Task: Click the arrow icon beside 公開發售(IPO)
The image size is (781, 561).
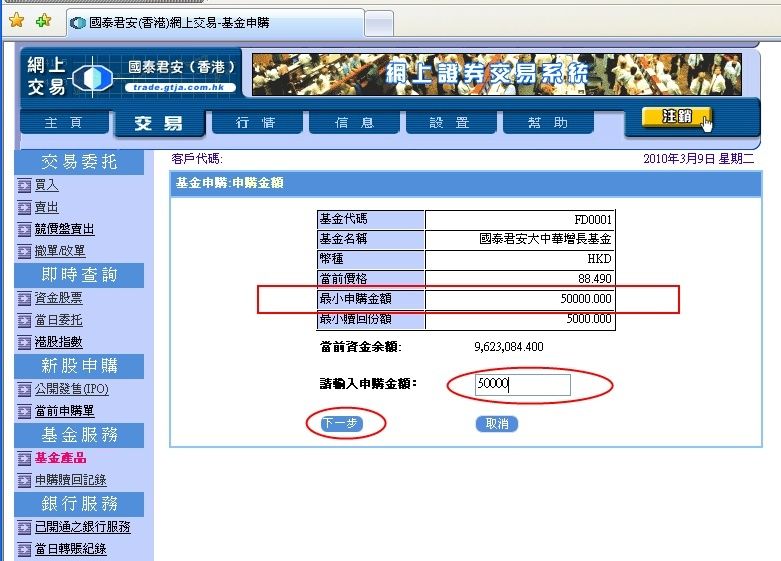Action: pos(24,389)
